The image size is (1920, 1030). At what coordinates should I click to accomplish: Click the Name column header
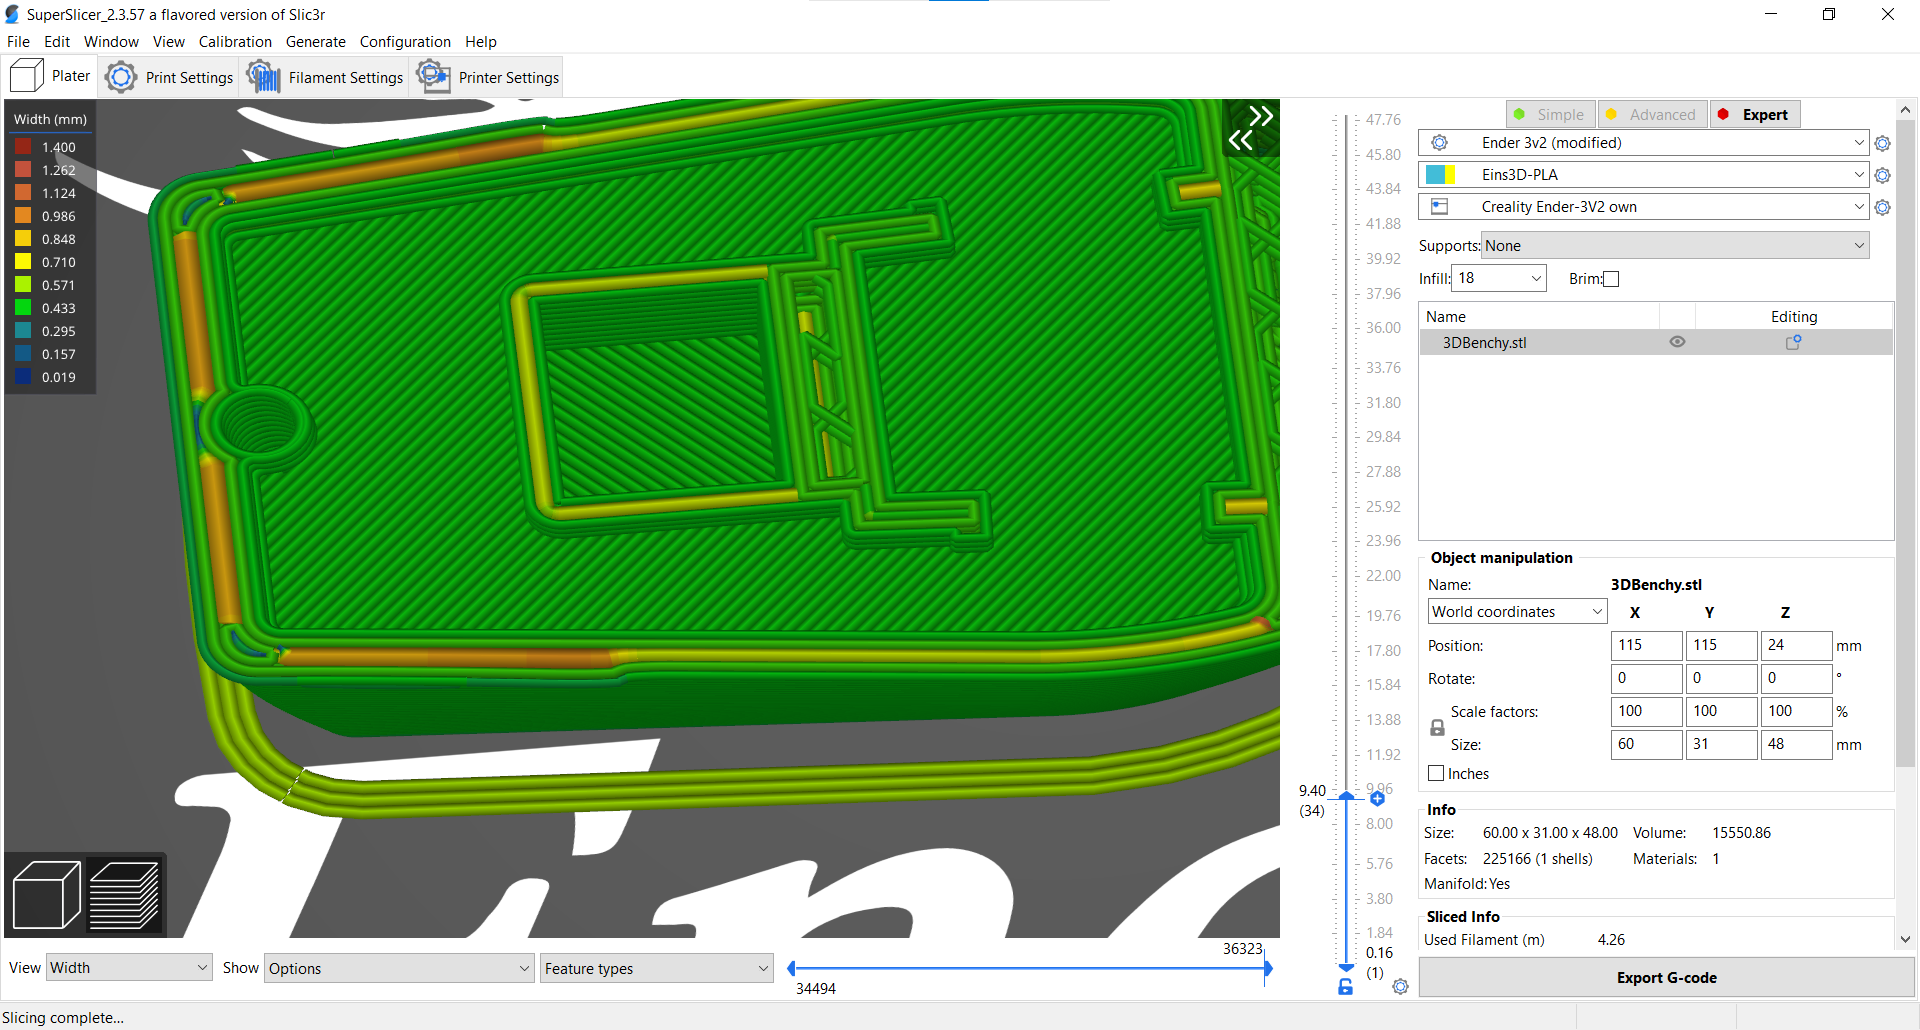(1540, 316)
